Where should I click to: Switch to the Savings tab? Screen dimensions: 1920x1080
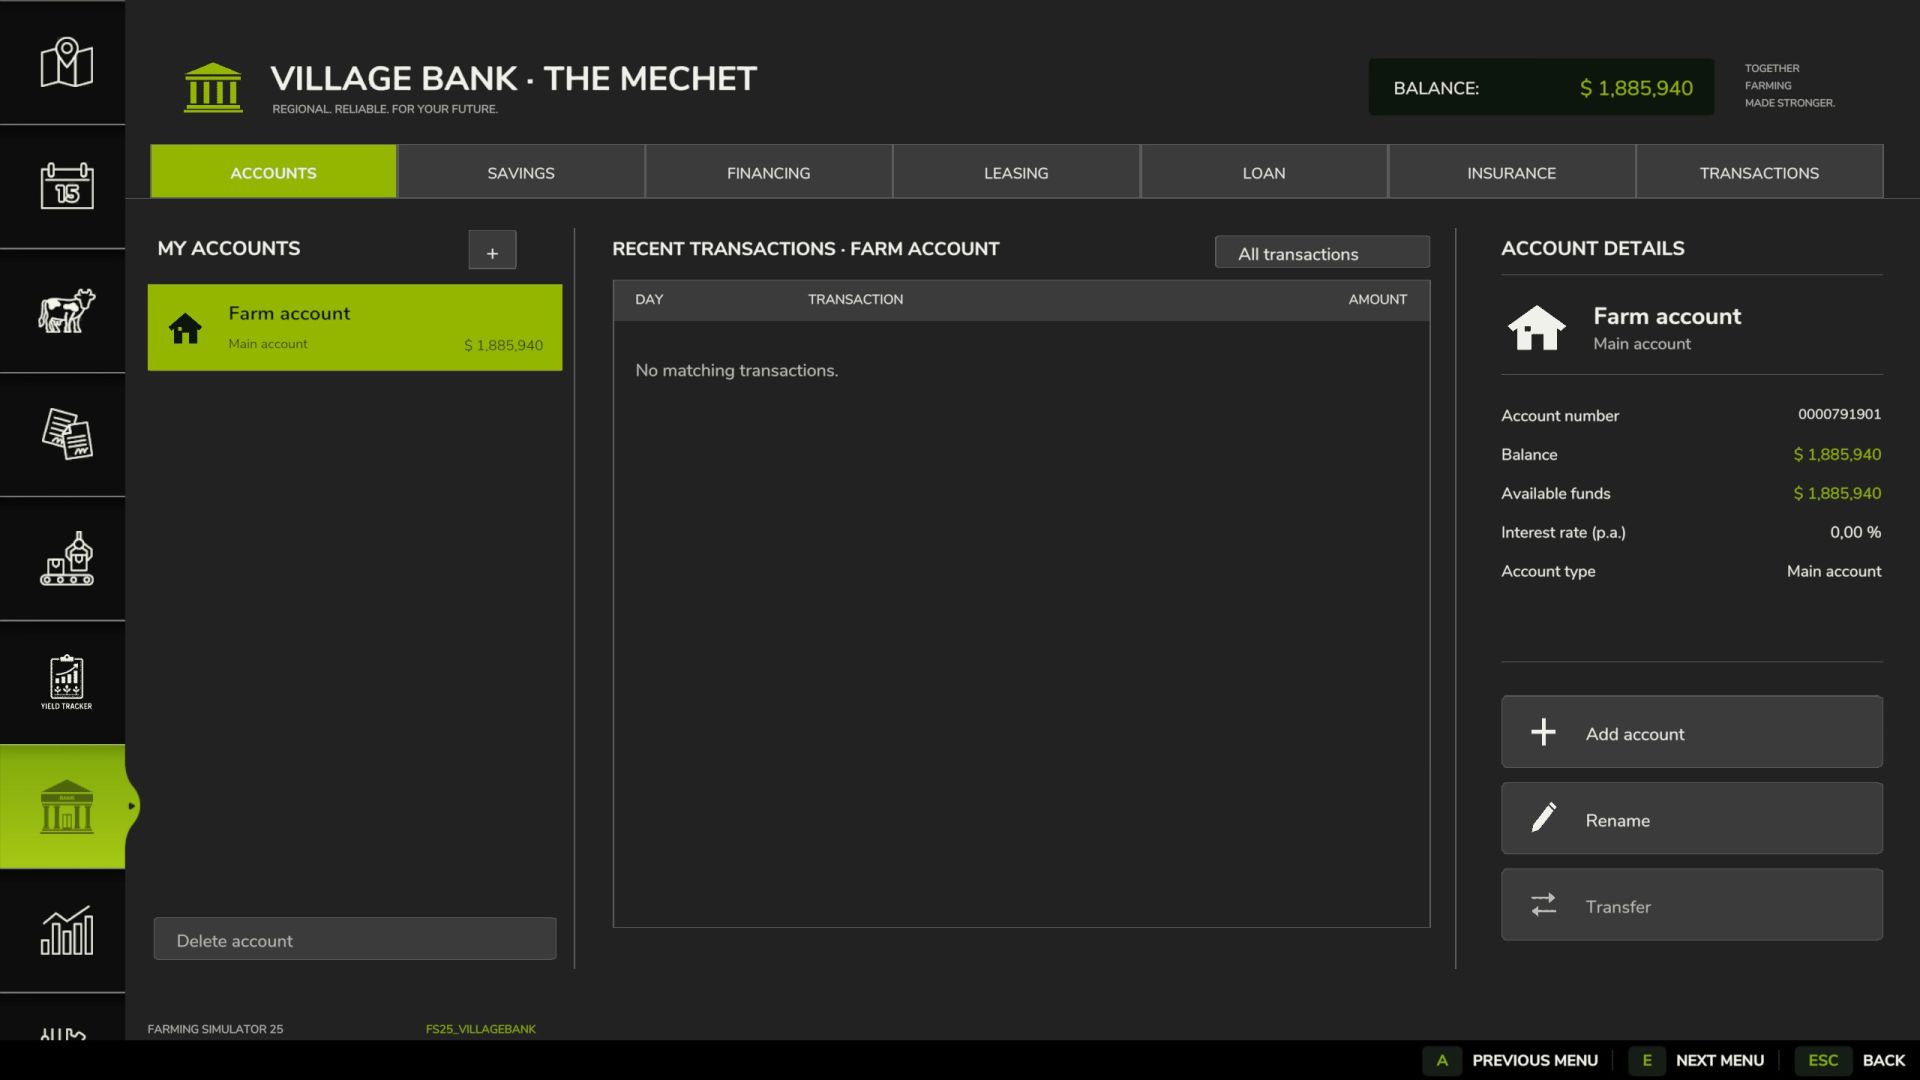521,172
